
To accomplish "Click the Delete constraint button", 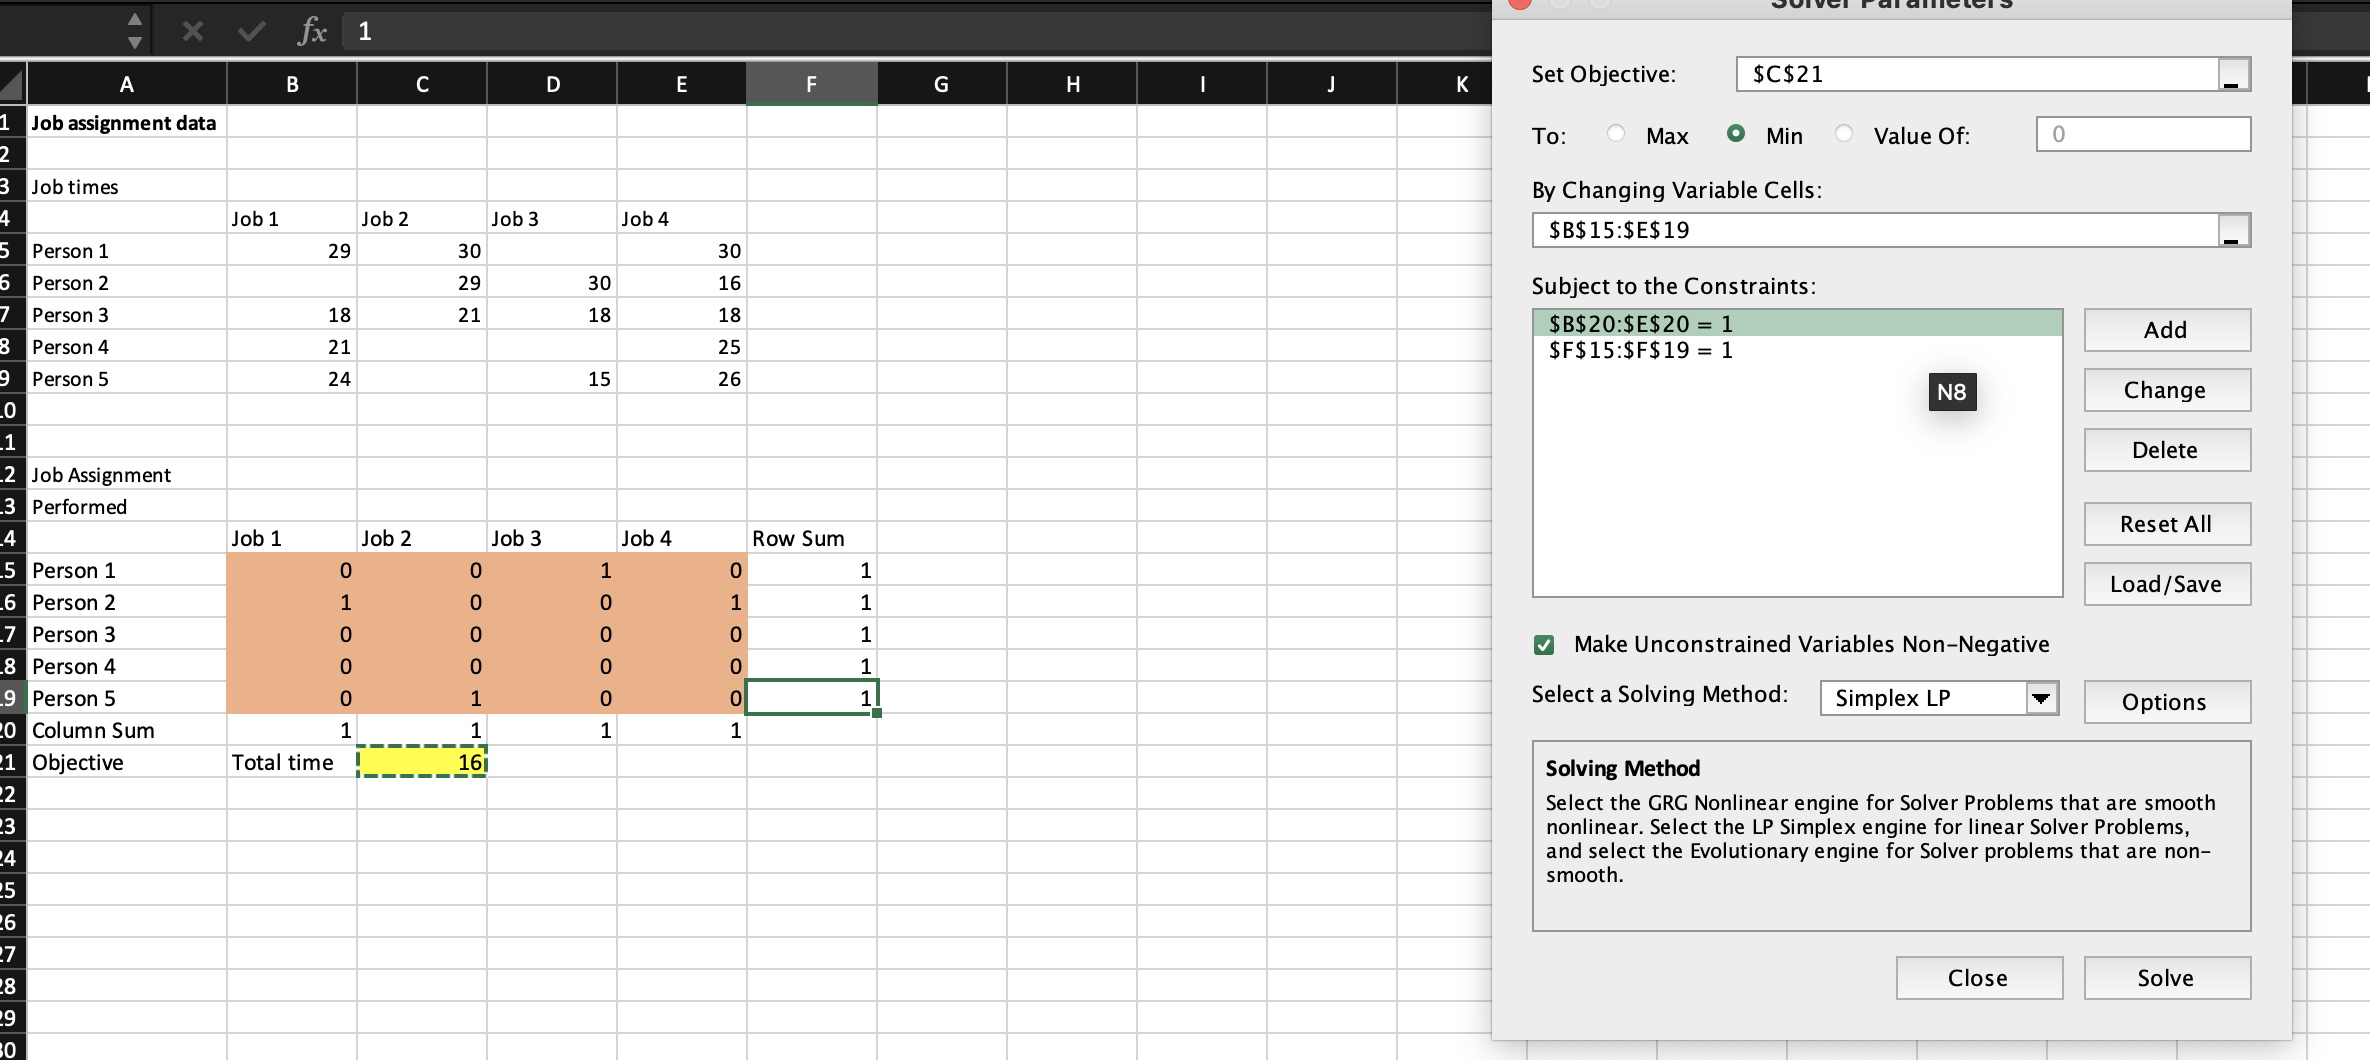I will click(2166, 450).
